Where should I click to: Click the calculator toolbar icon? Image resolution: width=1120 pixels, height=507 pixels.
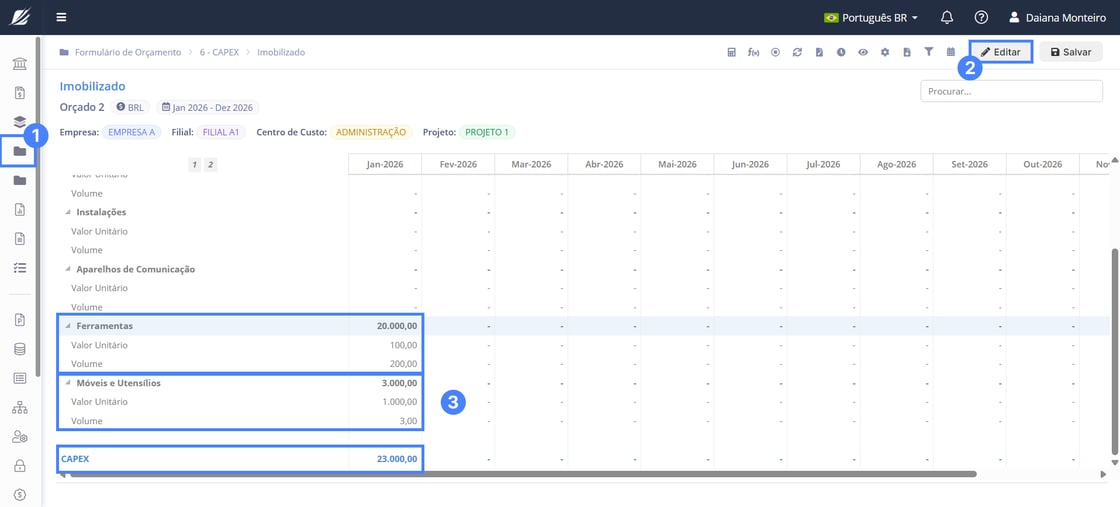point(731,52)
